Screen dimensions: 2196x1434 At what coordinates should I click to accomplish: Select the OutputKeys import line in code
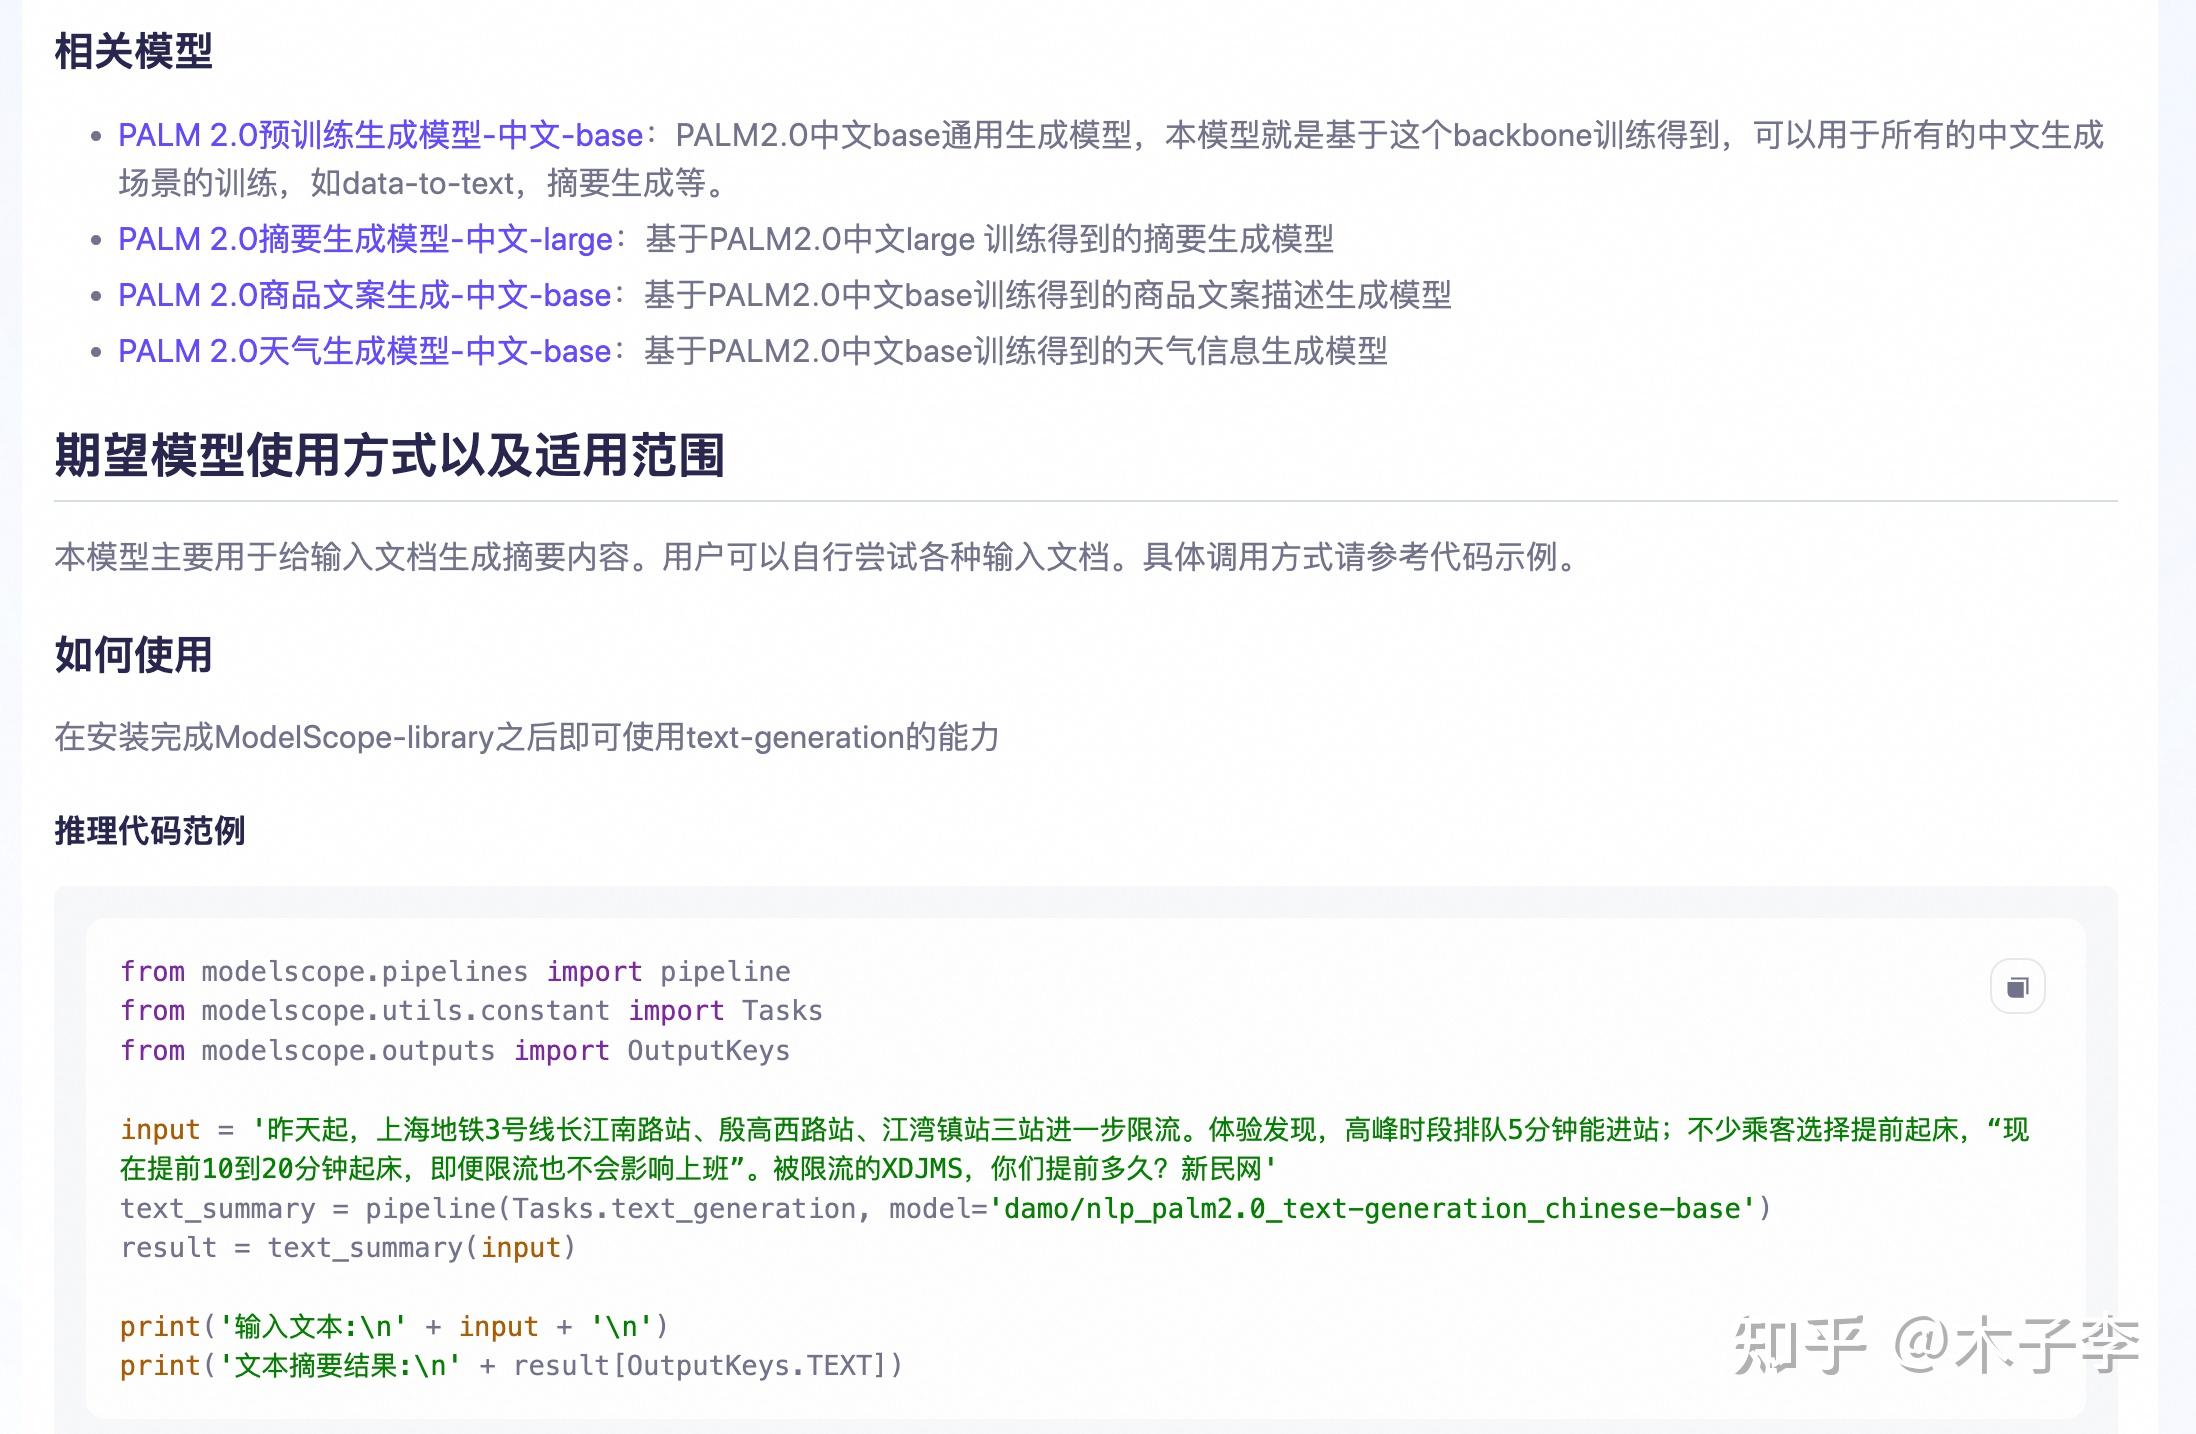tap(453, 1050)
